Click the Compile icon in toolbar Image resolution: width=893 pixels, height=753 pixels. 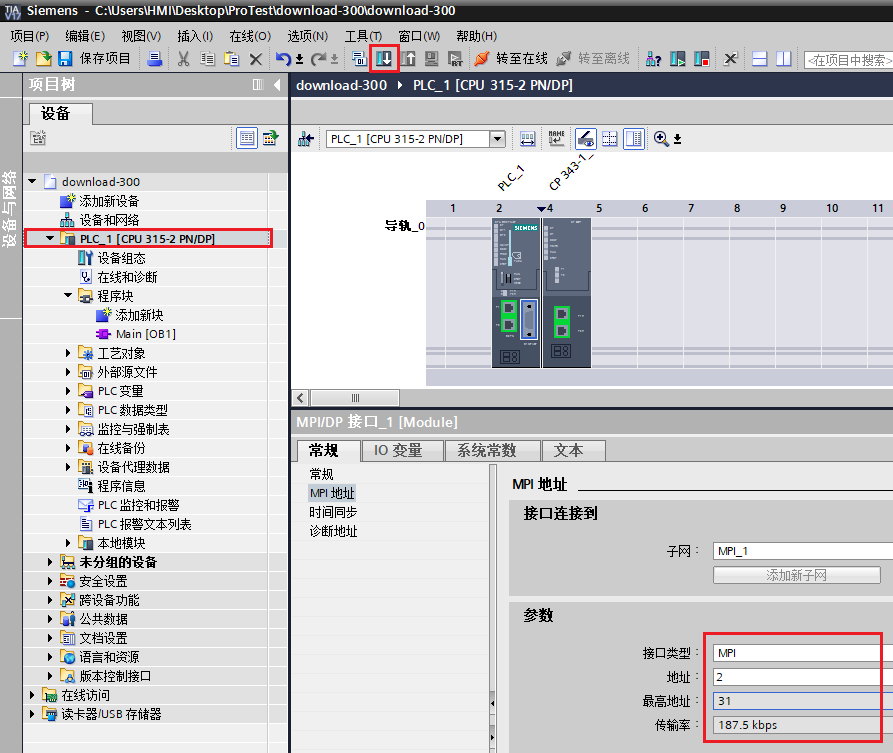tap(359, 58)
